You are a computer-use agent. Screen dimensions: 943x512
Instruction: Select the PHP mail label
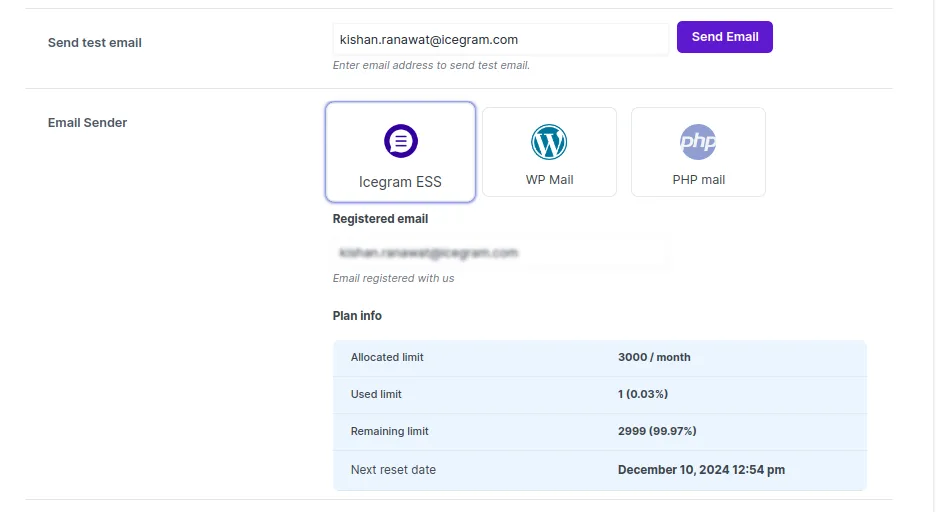(698, 180)
